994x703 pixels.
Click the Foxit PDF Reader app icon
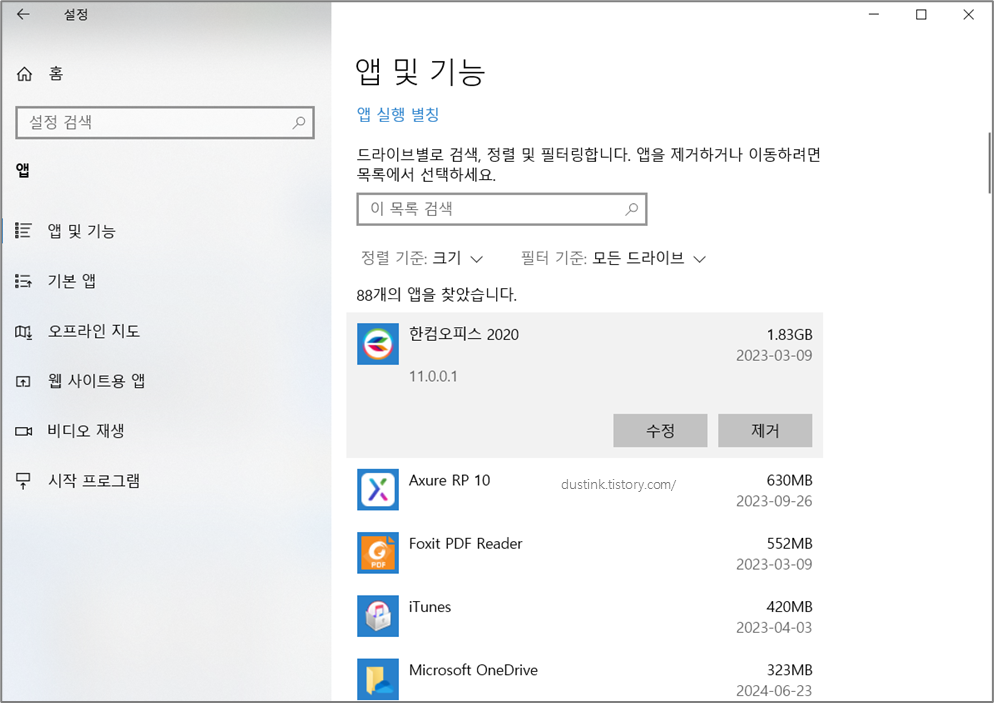click(378, 553)
